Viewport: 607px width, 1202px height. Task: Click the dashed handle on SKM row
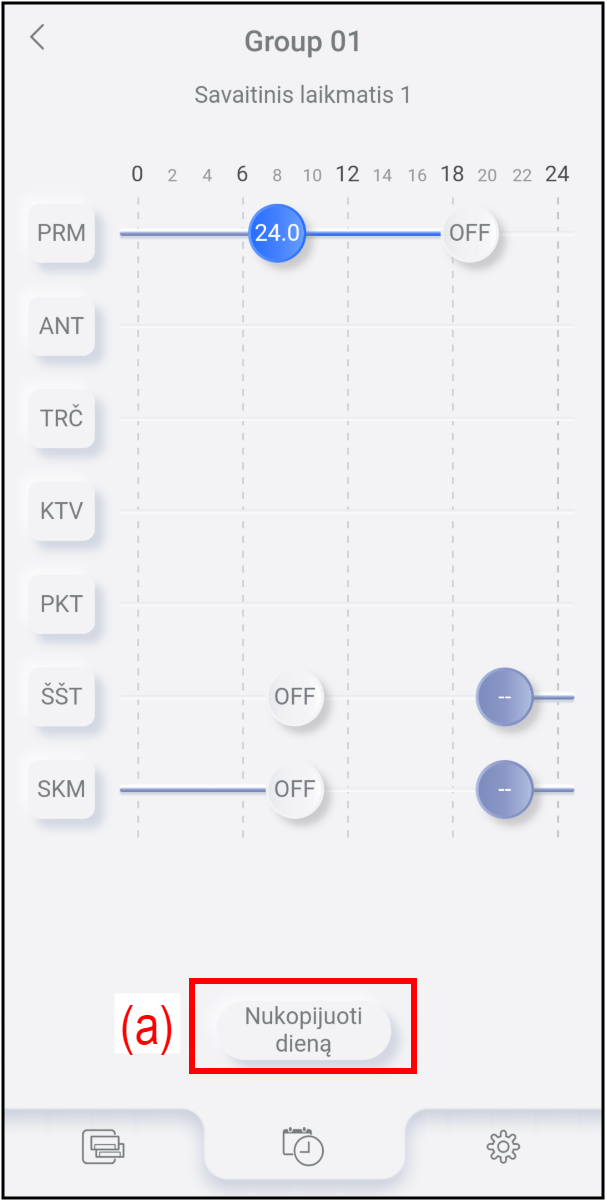[x=504, y=789]
